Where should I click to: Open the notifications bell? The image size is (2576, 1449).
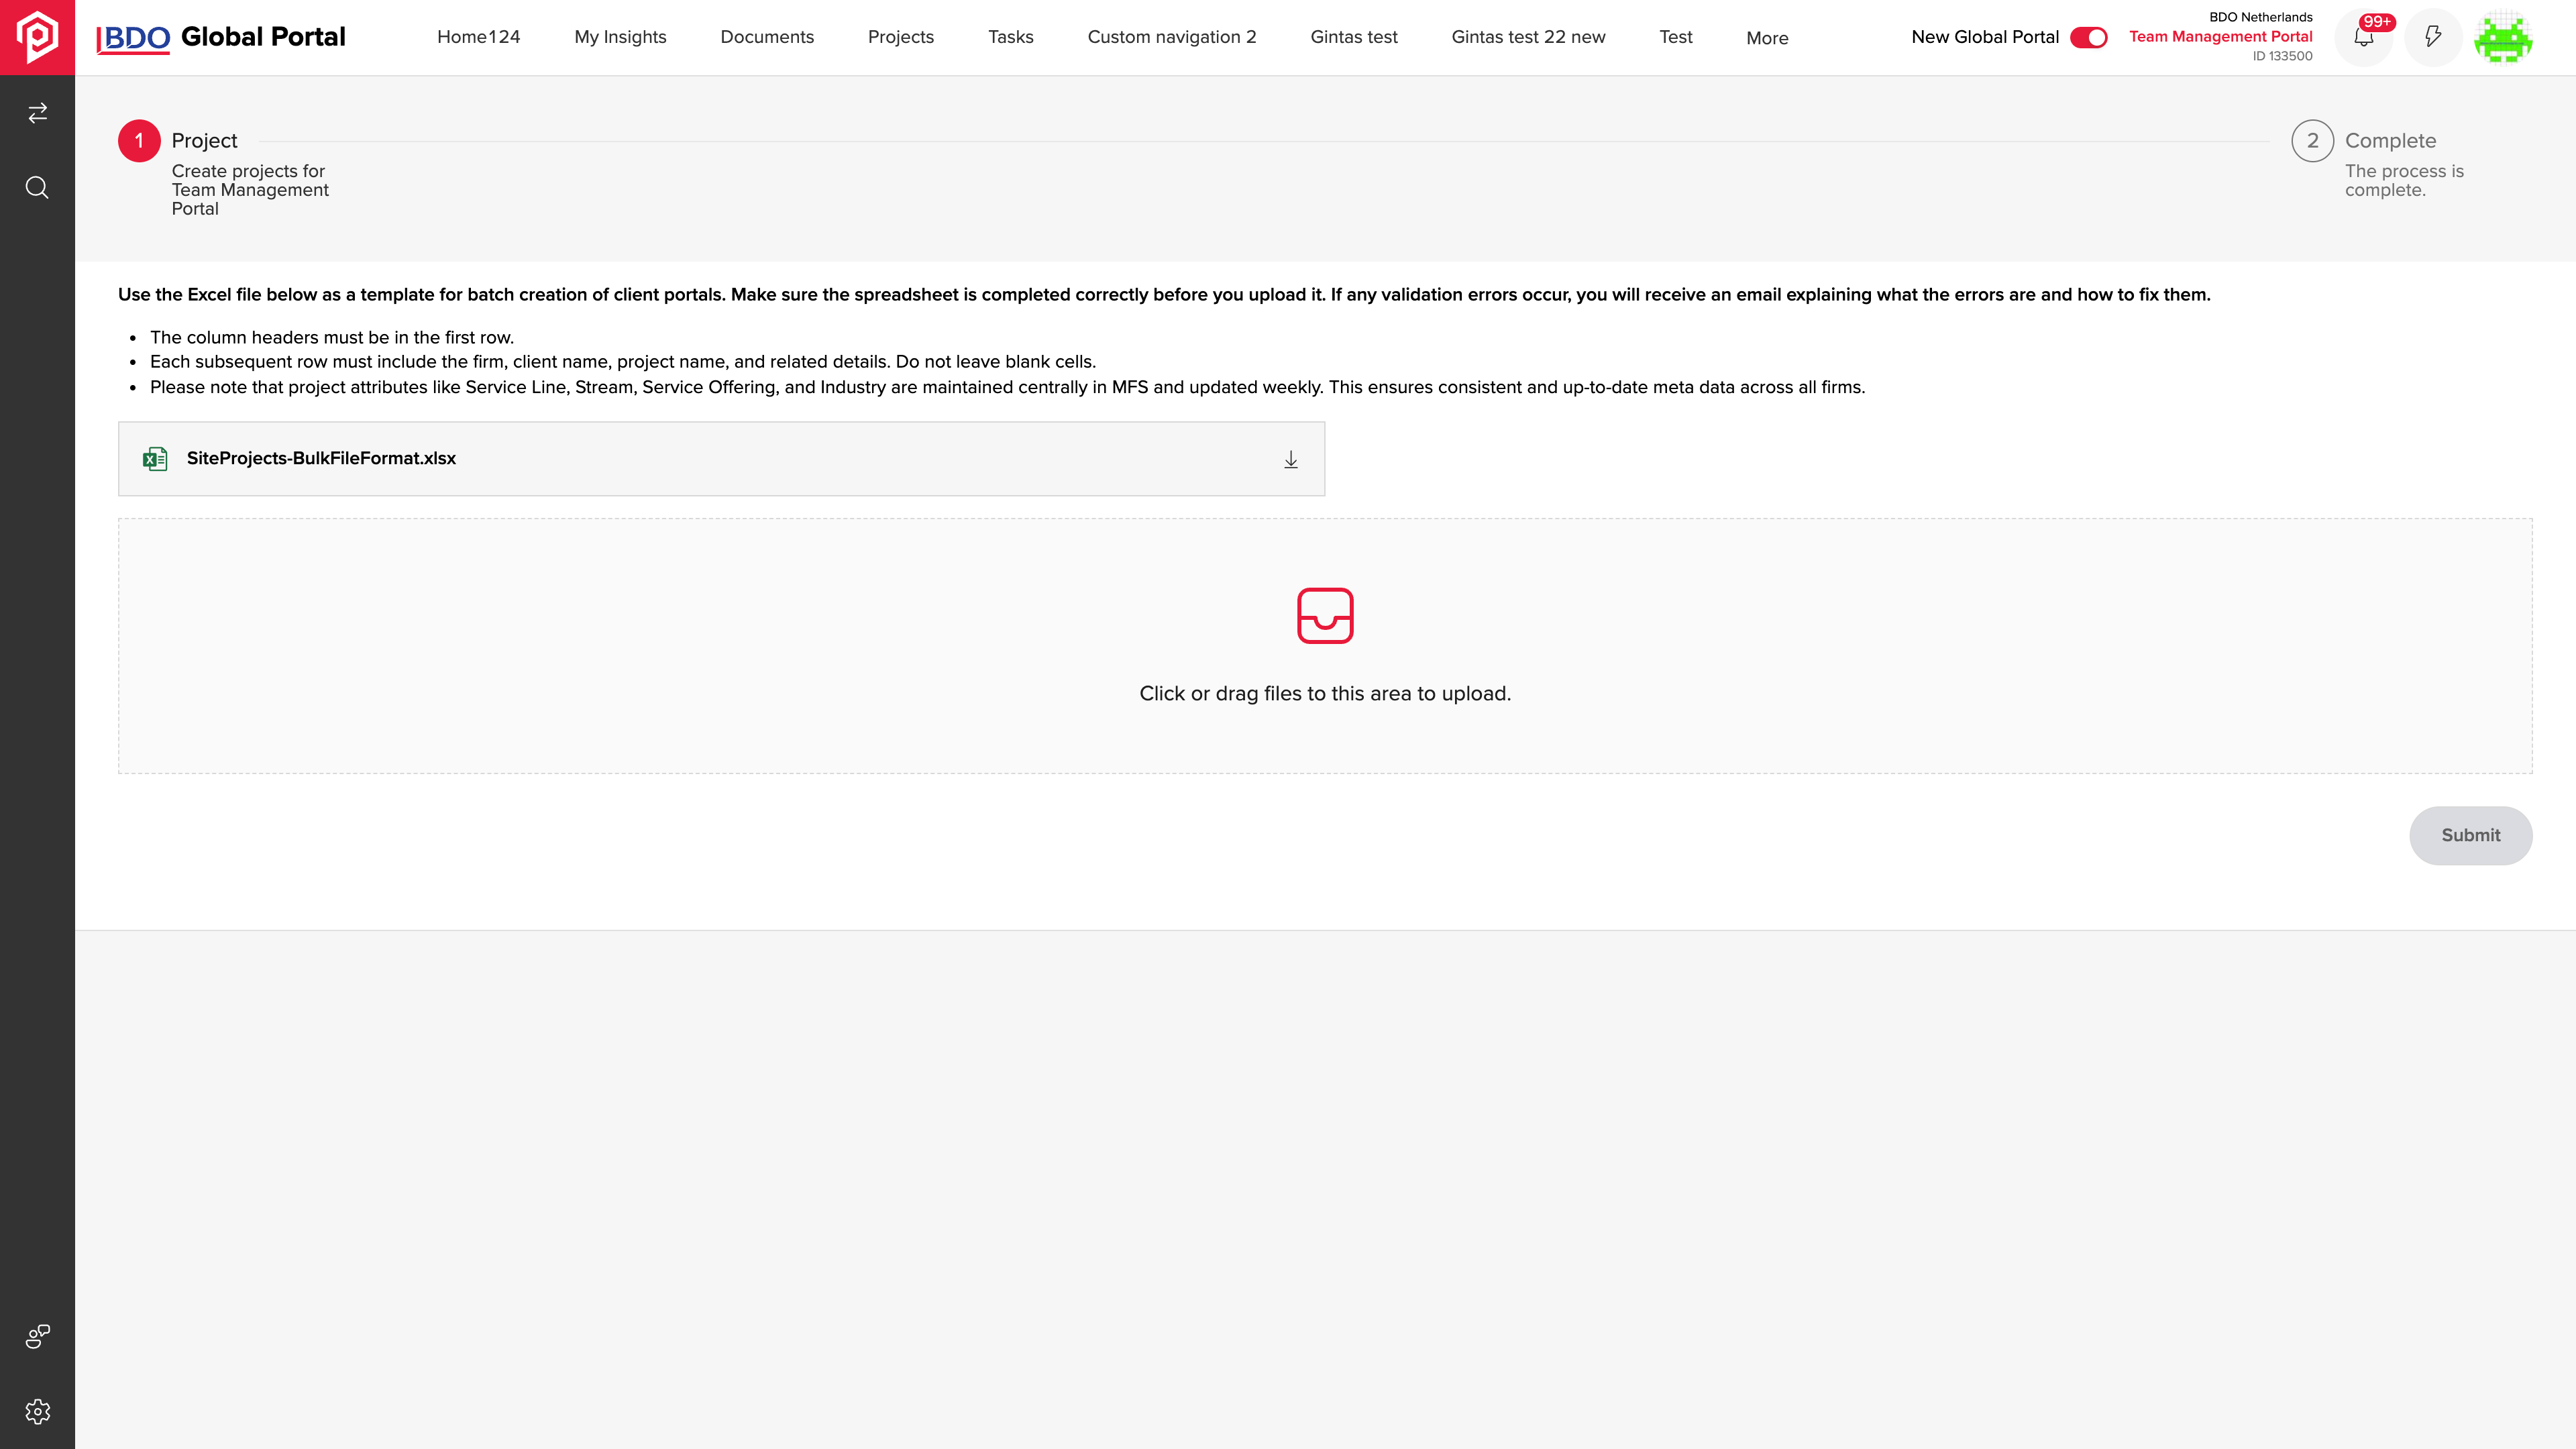coord(2364,37)
